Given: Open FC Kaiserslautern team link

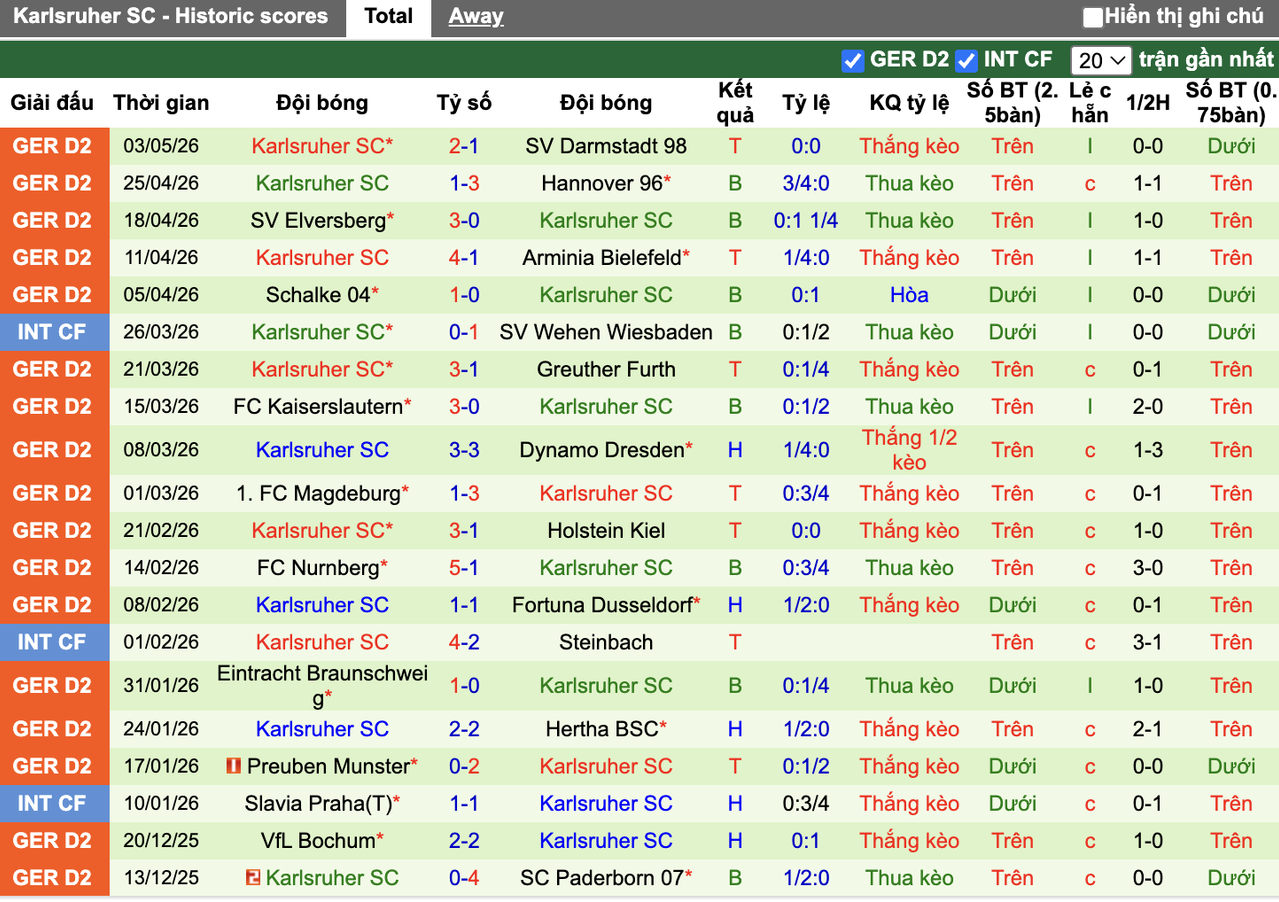Looking at the screenshot, I should point(317,406).
